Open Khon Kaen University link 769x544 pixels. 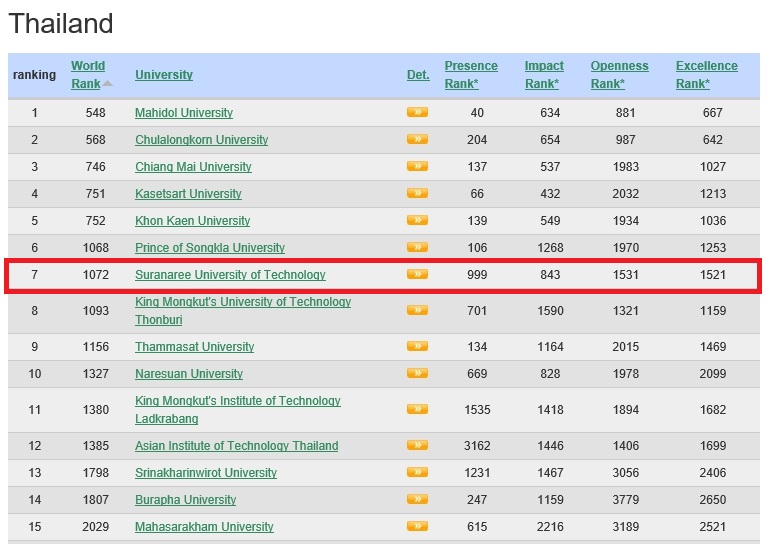[193, 221]
